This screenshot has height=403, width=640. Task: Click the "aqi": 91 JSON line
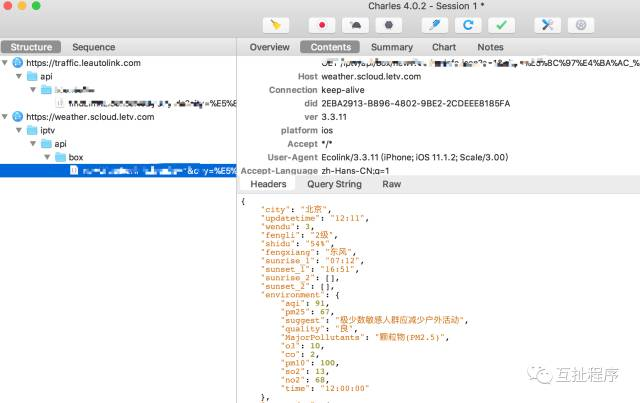point(305,303)
